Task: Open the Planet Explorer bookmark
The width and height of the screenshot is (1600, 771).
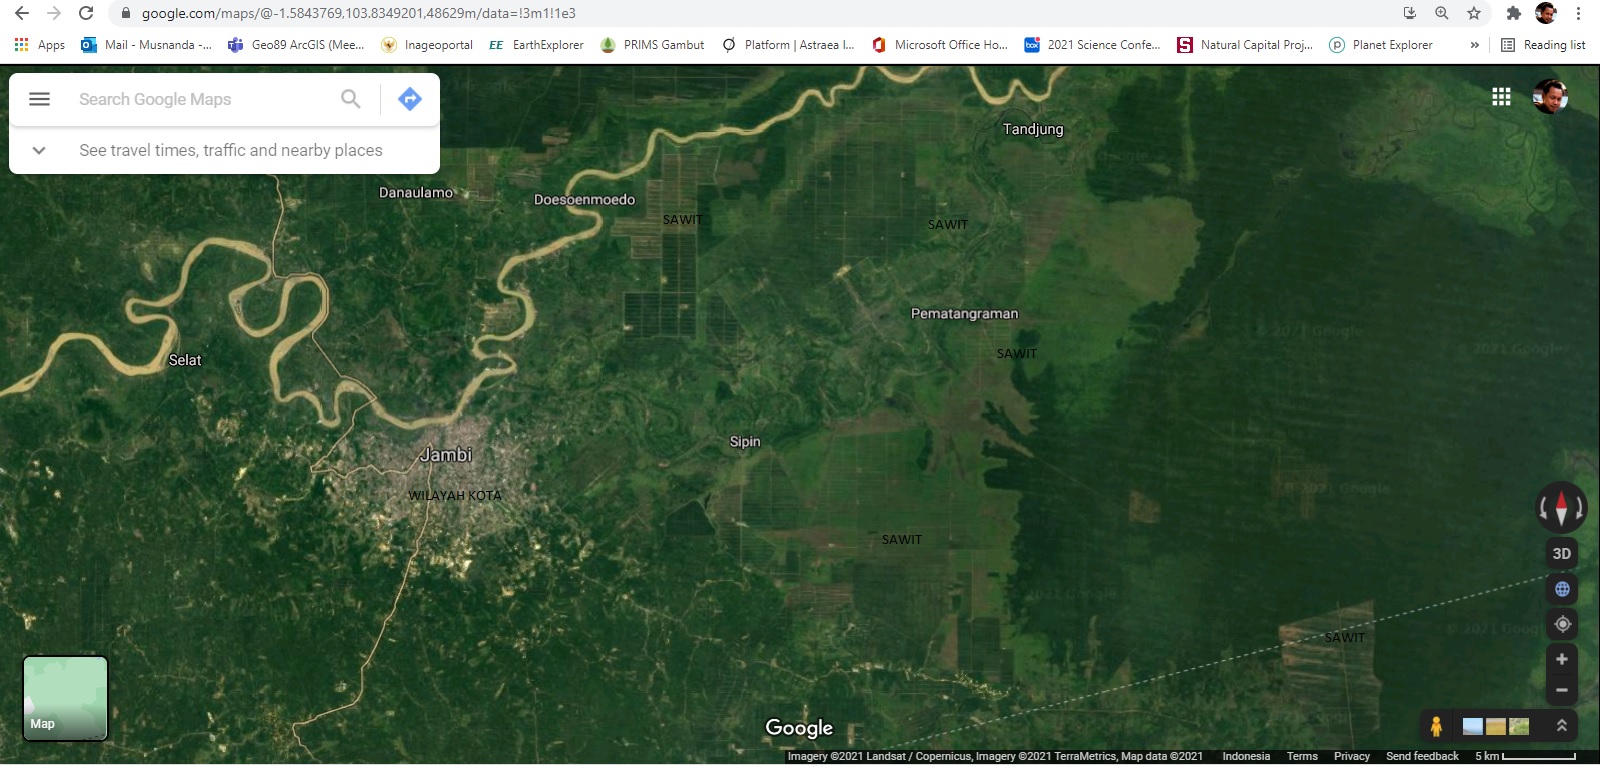Action: pyautogui.click(x=1381, y=45)
